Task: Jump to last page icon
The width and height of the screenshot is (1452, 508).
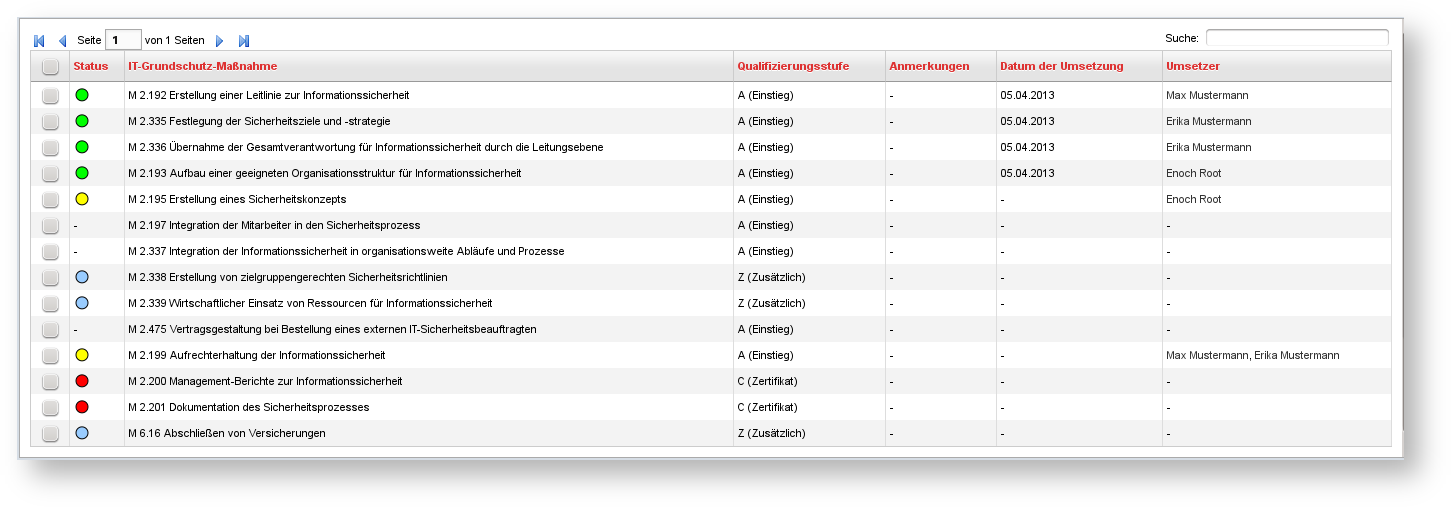Action: (243, 41)
